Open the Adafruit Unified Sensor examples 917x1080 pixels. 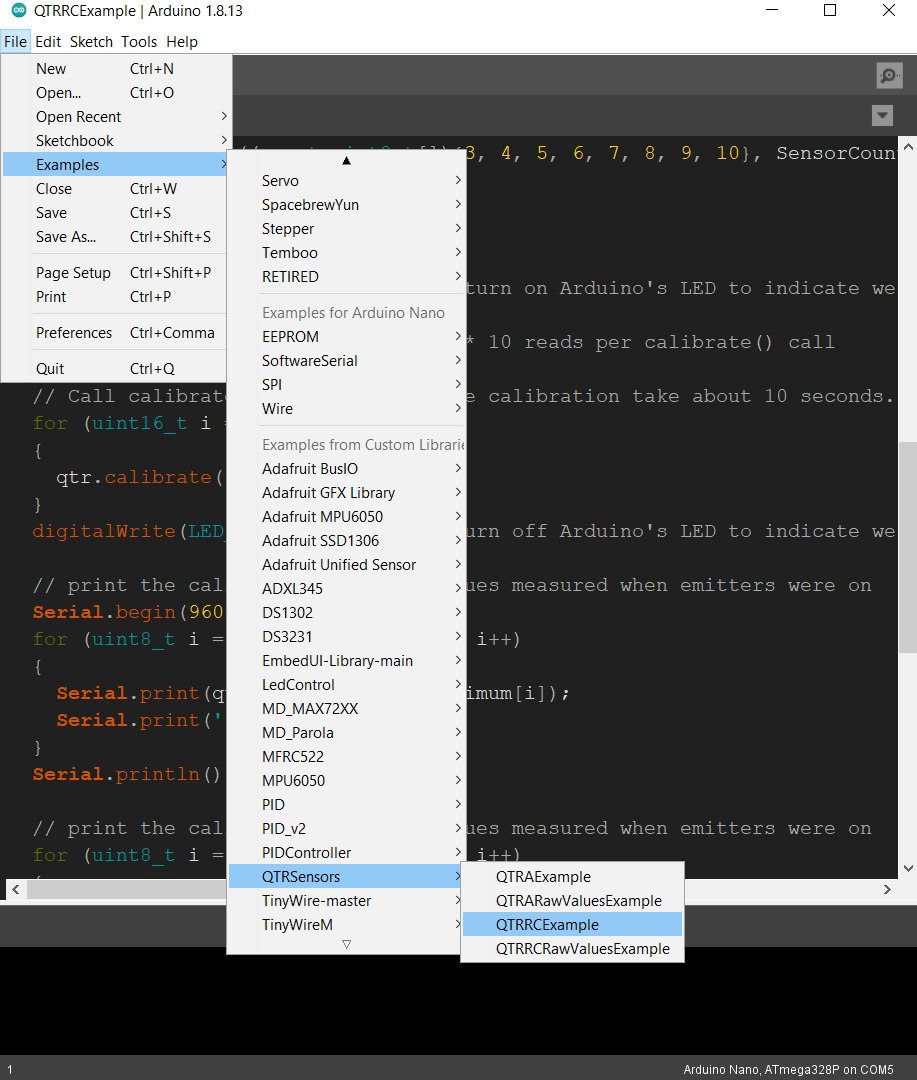(347, 565)
